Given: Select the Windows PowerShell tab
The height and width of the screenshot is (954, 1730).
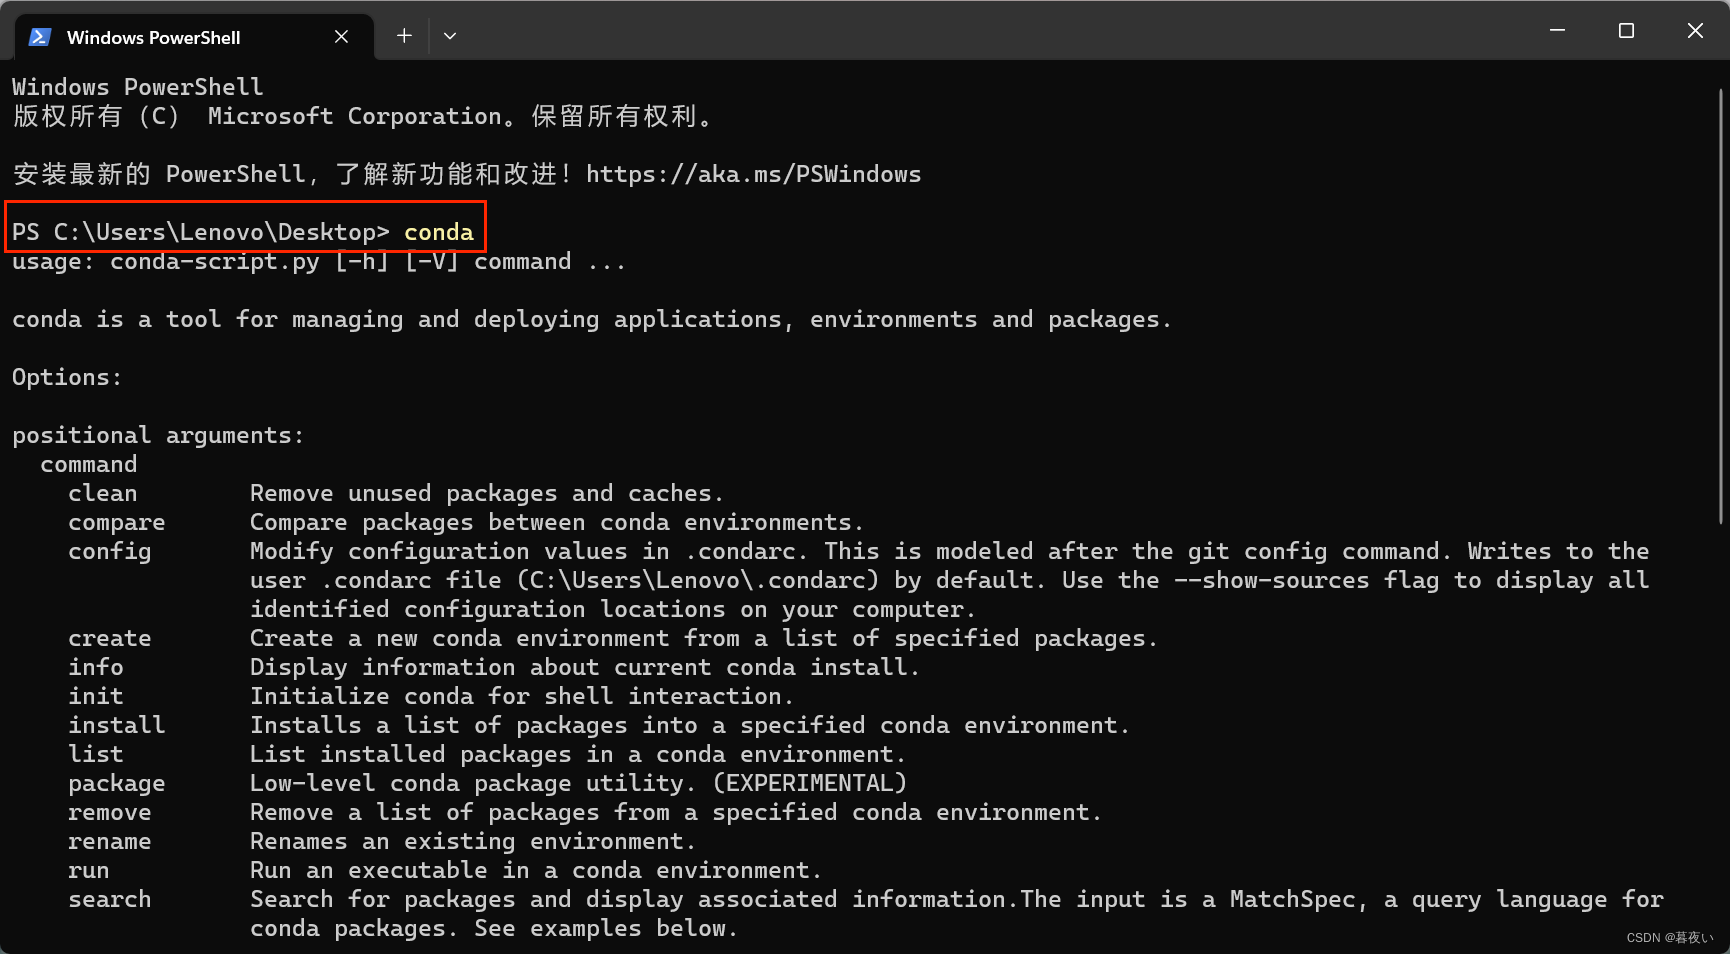Looking at the screenshot, I should pyautogui.click(x=195, y=37).
